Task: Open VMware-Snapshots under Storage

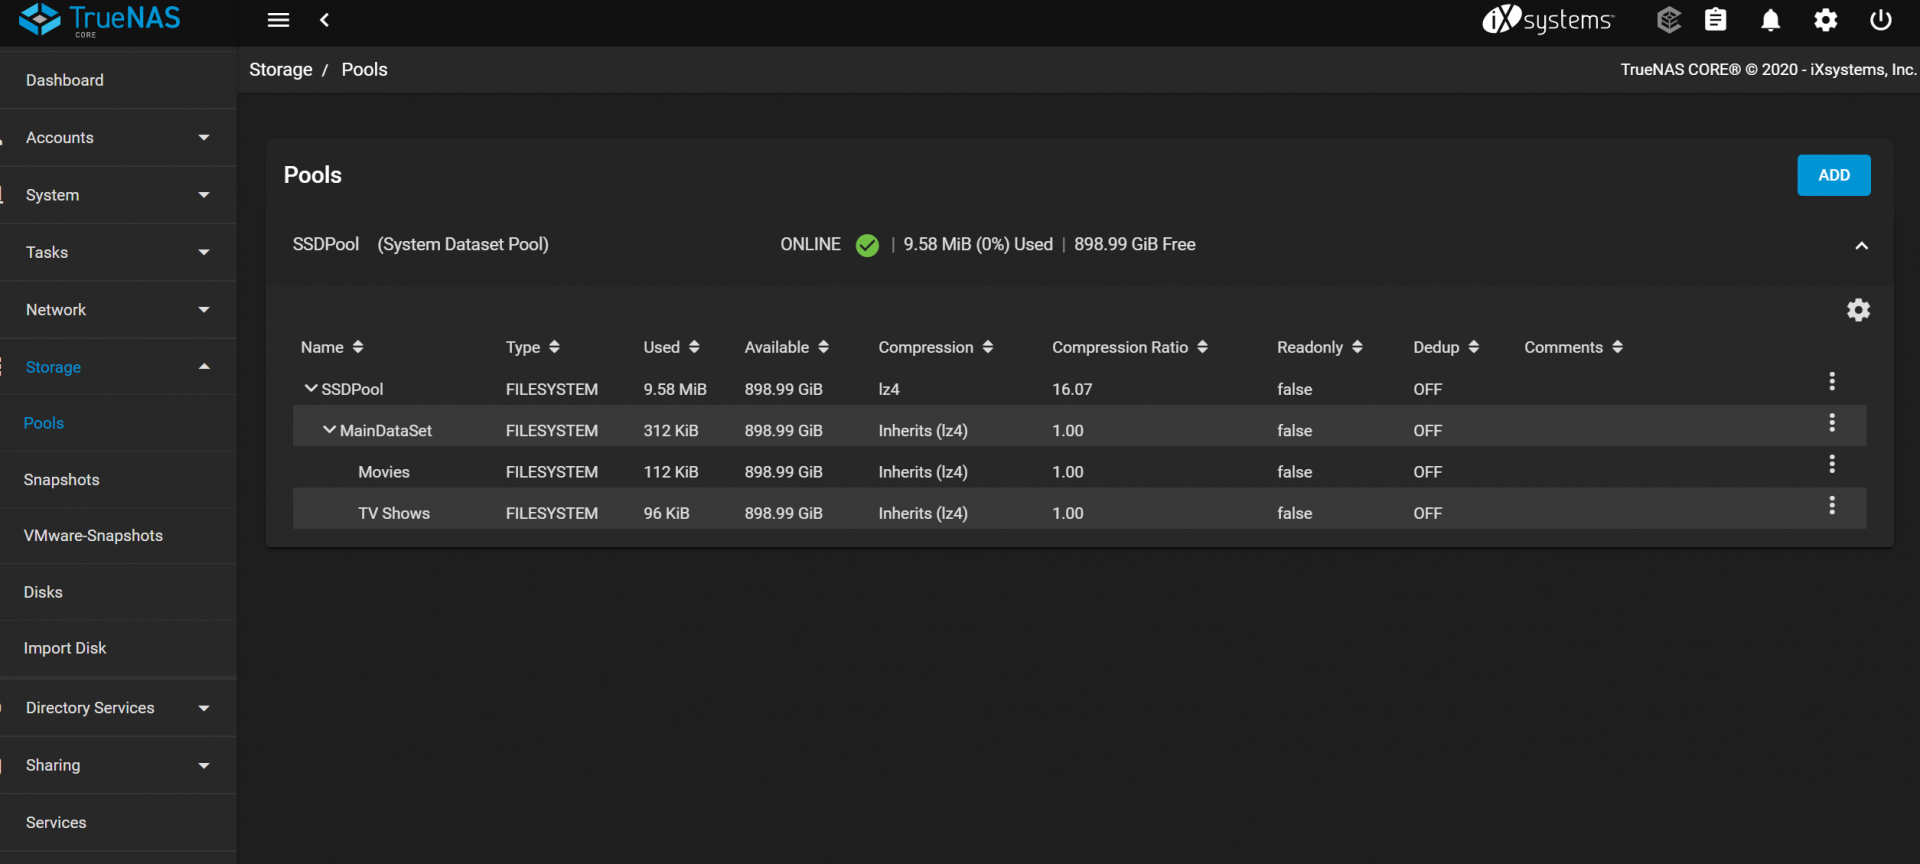Action: (118, 536)
